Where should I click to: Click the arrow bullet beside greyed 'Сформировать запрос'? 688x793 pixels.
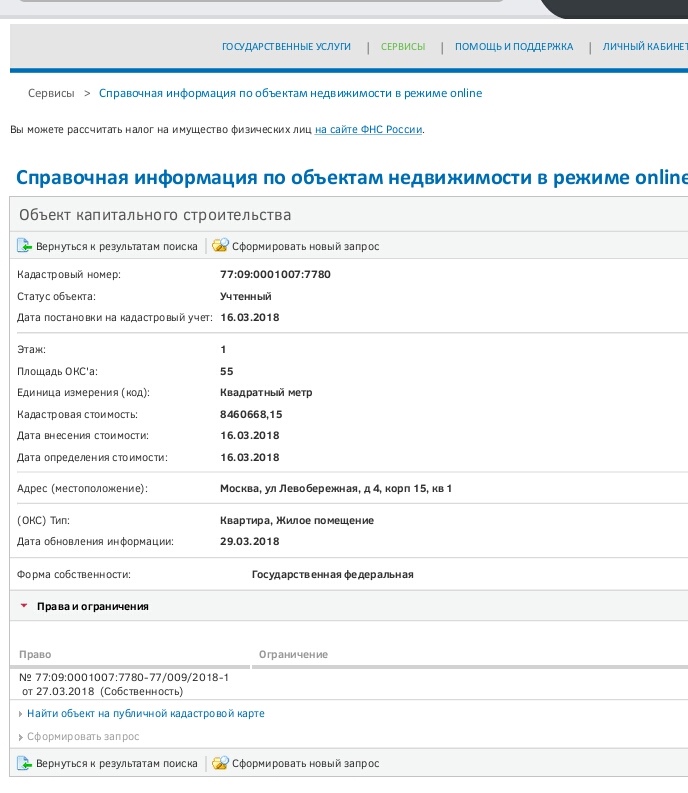tap(20, 737)
